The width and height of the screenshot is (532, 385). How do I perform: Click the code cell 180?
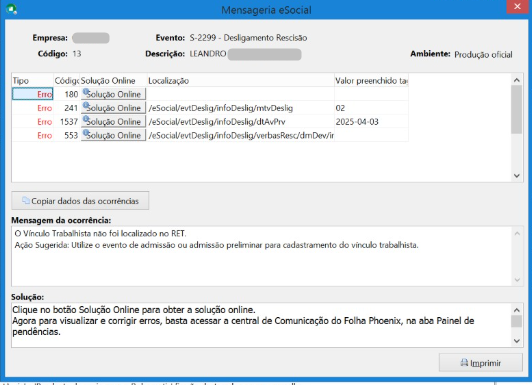tap(66, 94)
